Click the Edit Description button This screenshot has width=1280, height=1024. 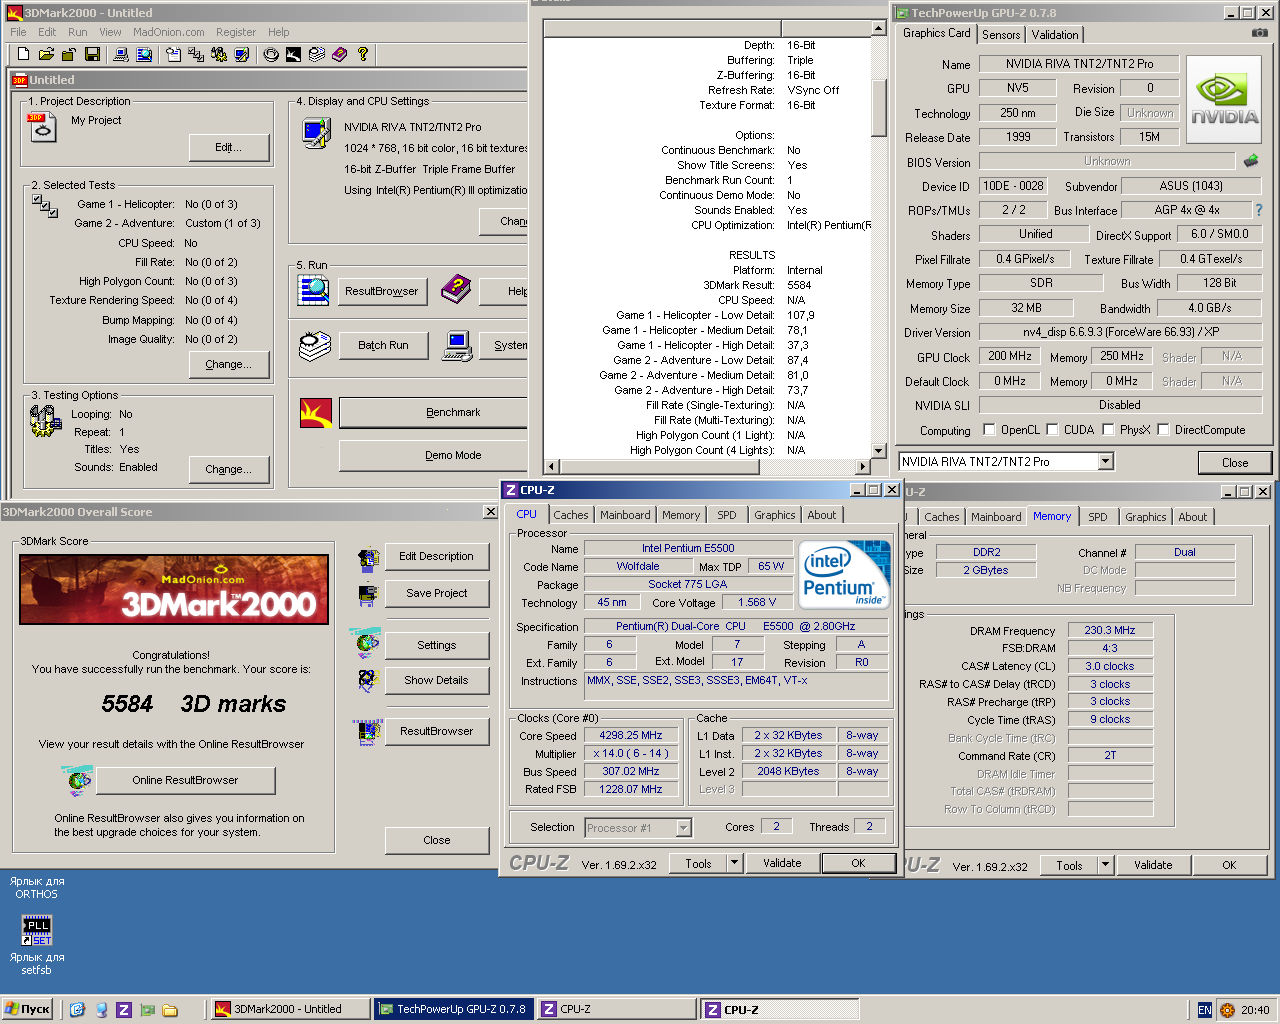pyautogui.click(x=437, y=556)
